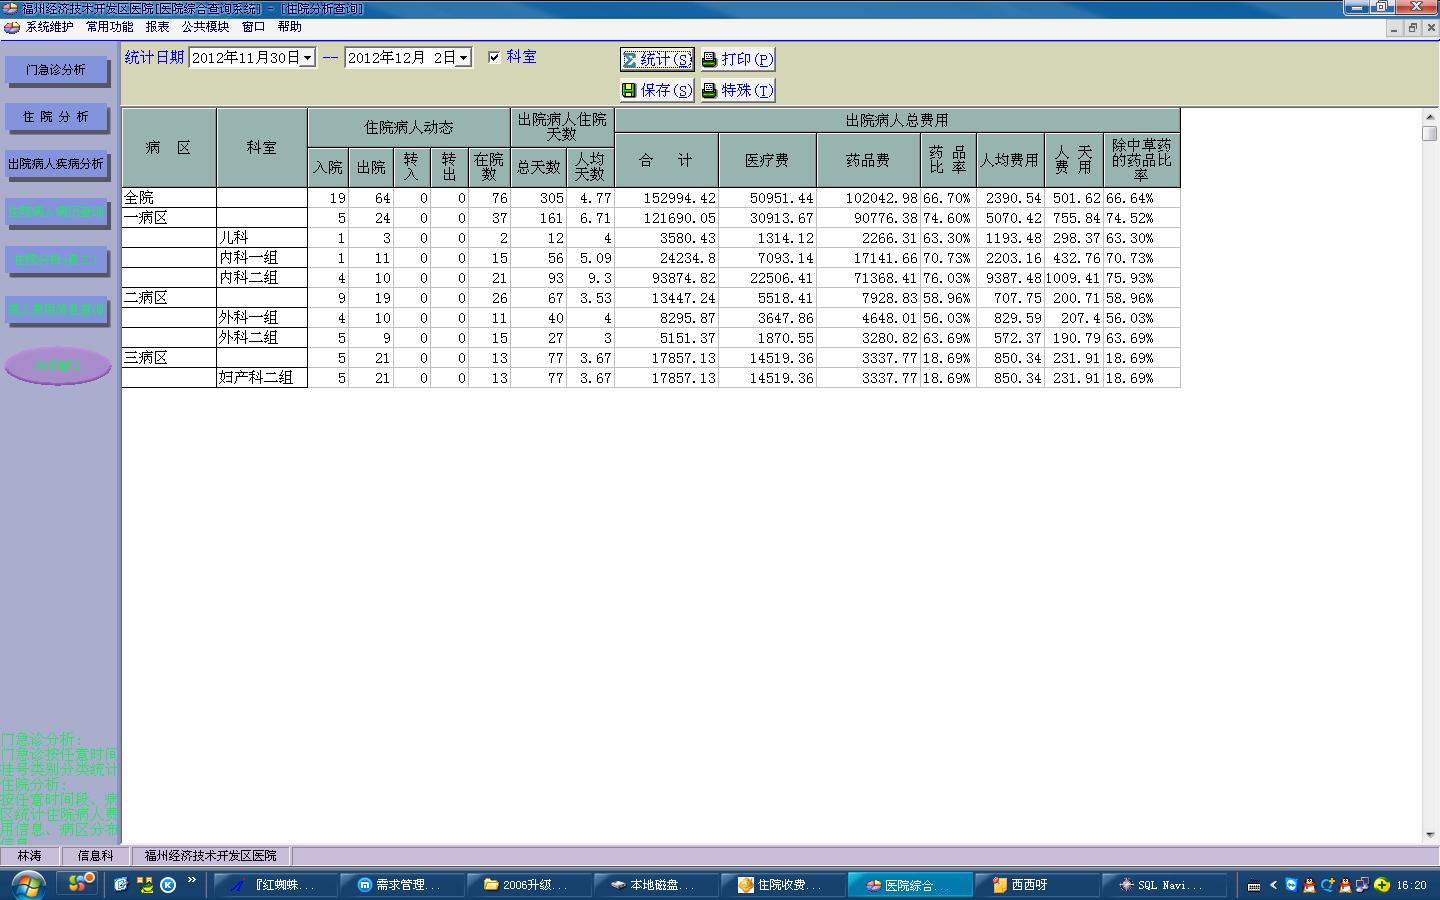
Task: Click the 二病区 row label
Action: coord(168,298)
